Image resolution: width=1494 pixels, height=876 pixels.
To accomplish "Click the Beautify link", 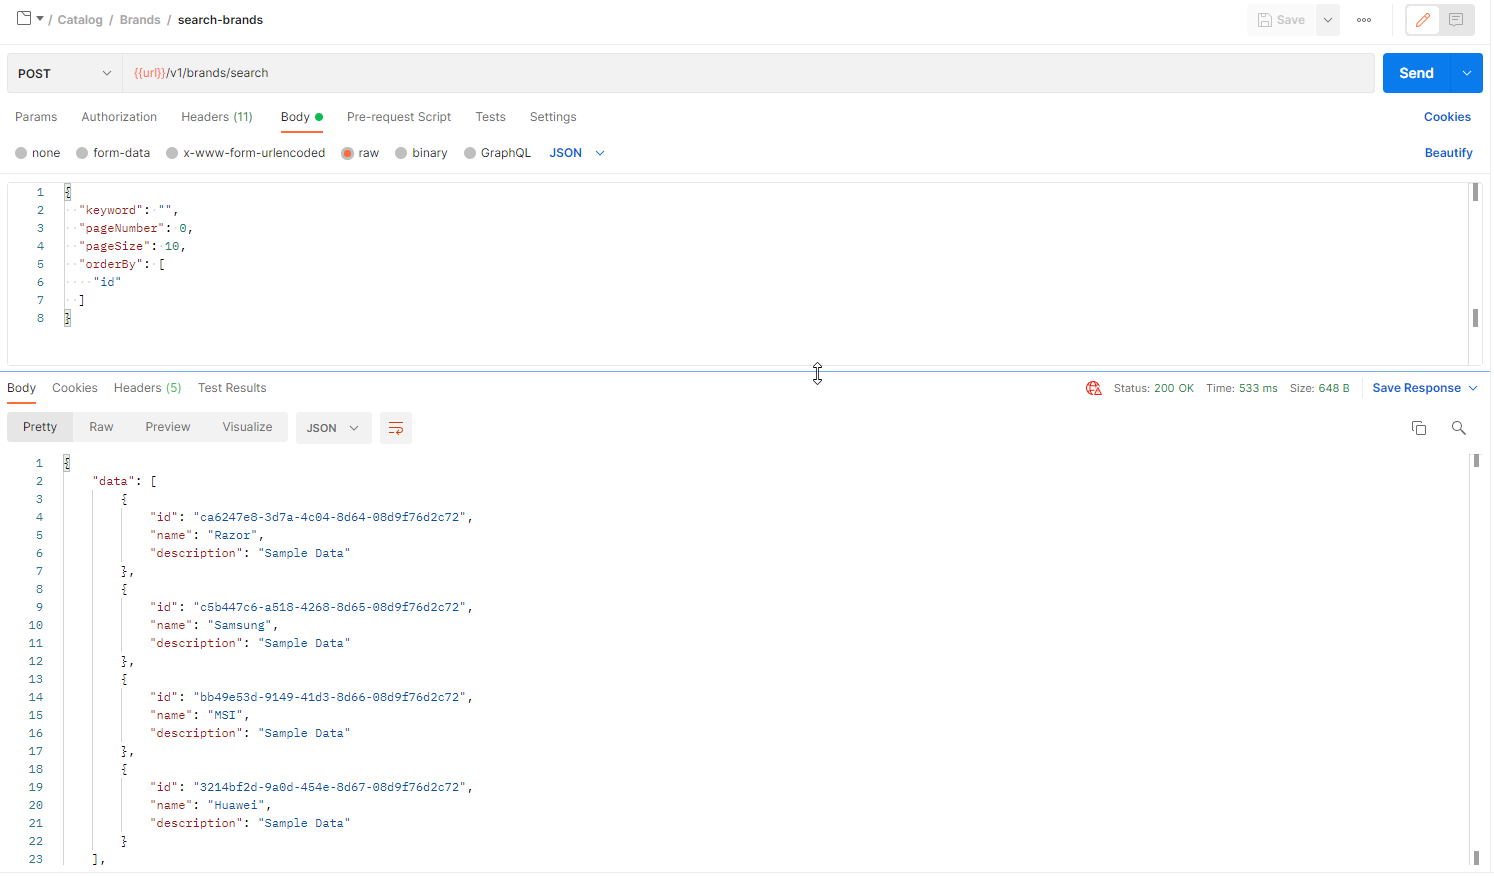I will tap(1447, 153).
